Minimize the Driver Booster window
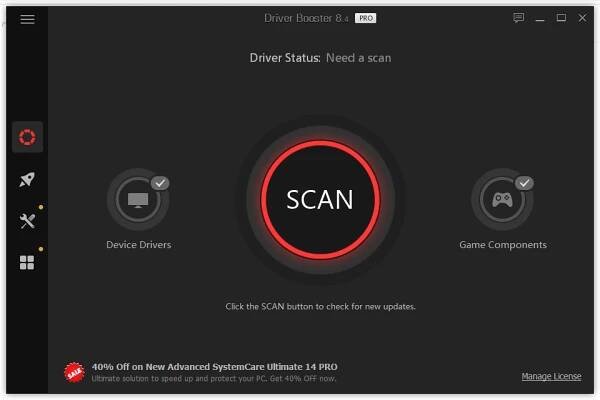The image size is (600, 400). pyautogui.click(x=540, y=18)
